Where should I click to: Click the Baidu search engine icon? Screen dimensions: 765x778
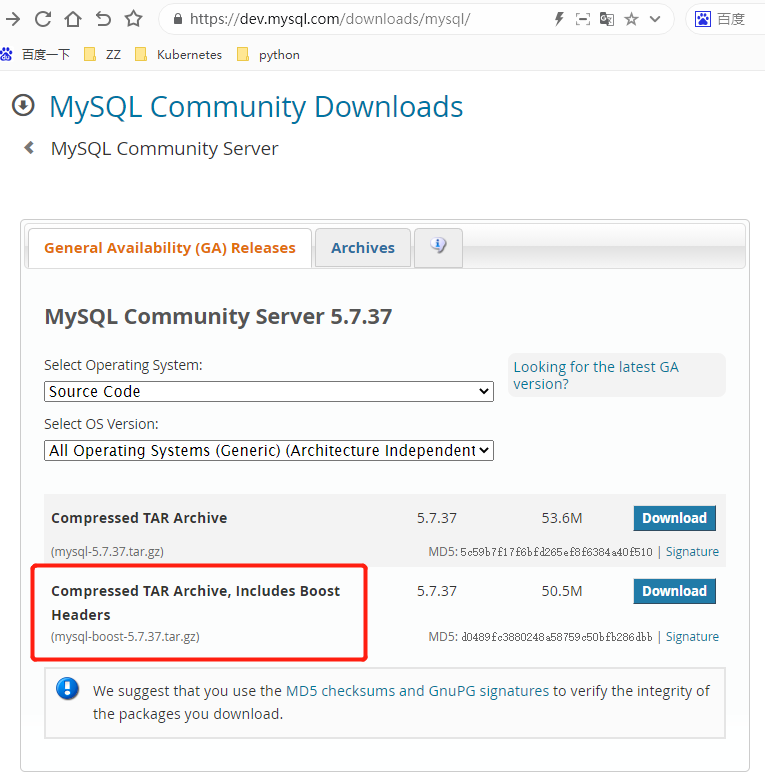point(703,19)
